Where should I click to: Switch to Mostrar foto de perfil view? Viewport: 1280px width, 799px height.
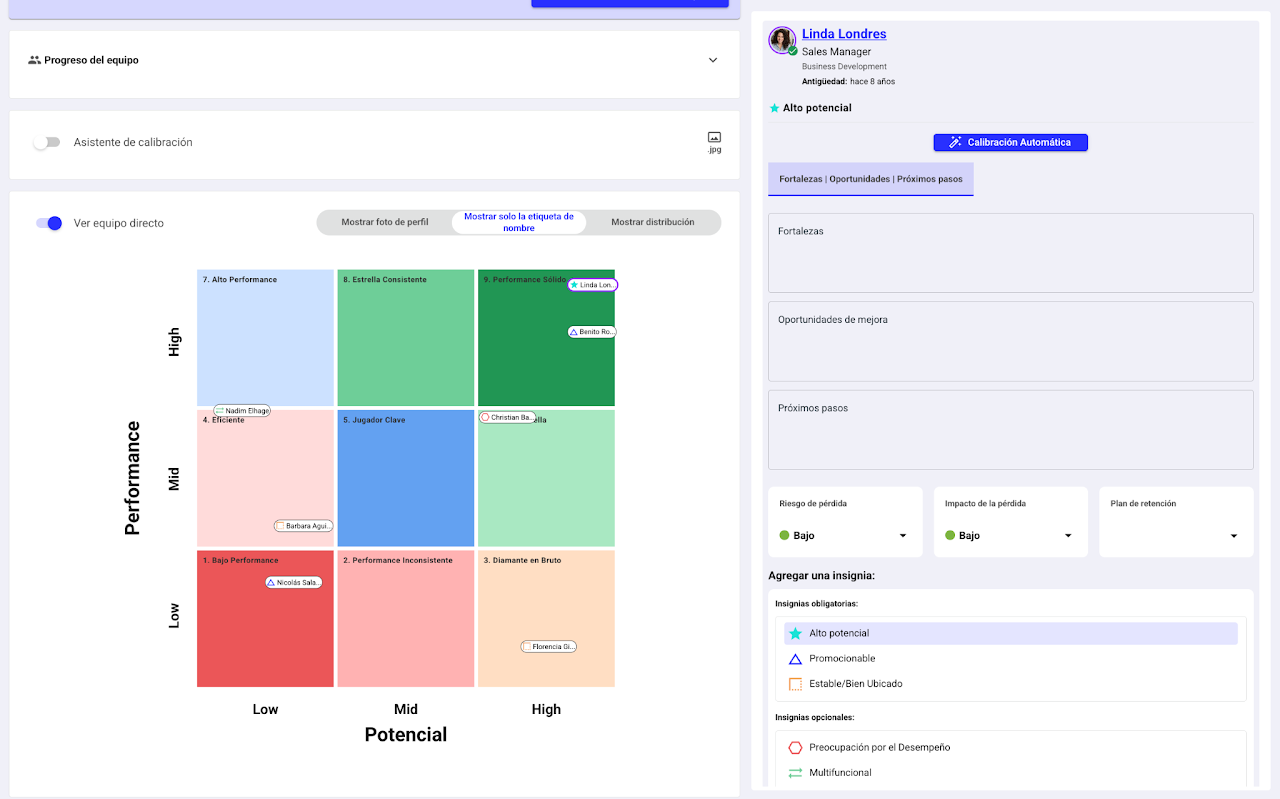[x=385, y=222]
